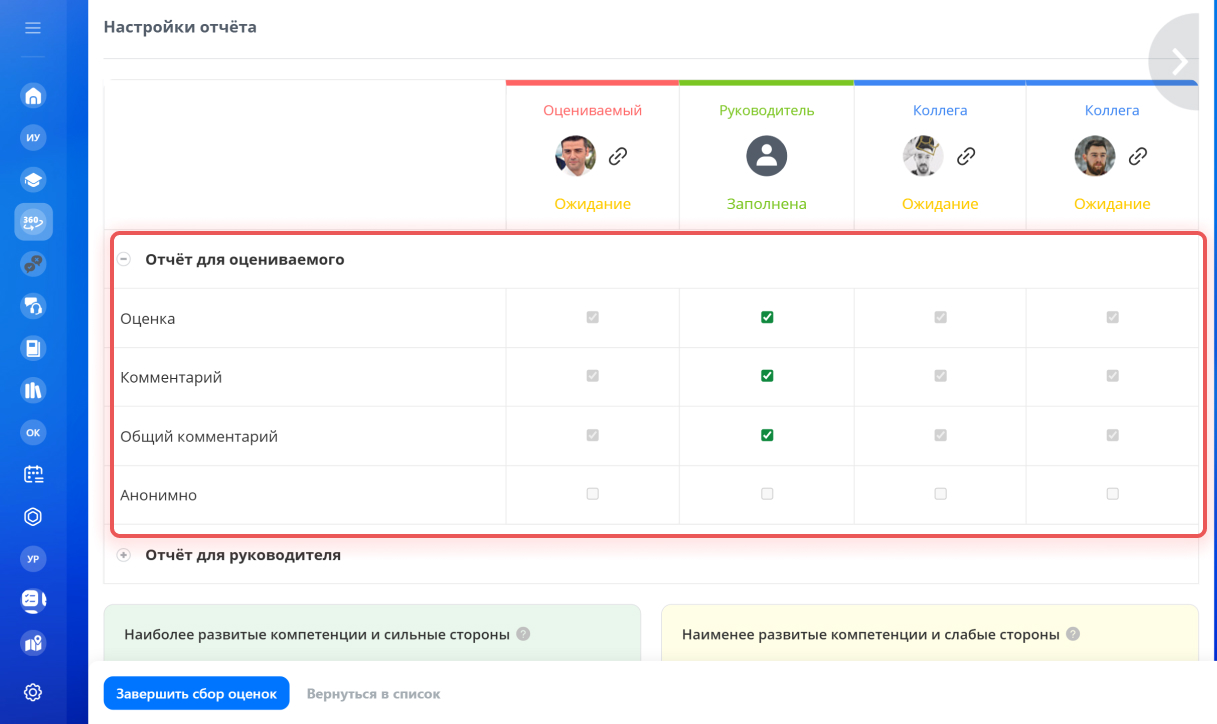The width and height of the screenshot is (1217, 724).
Task: Open the calendar sidebar icon
Action: (33, 474)
